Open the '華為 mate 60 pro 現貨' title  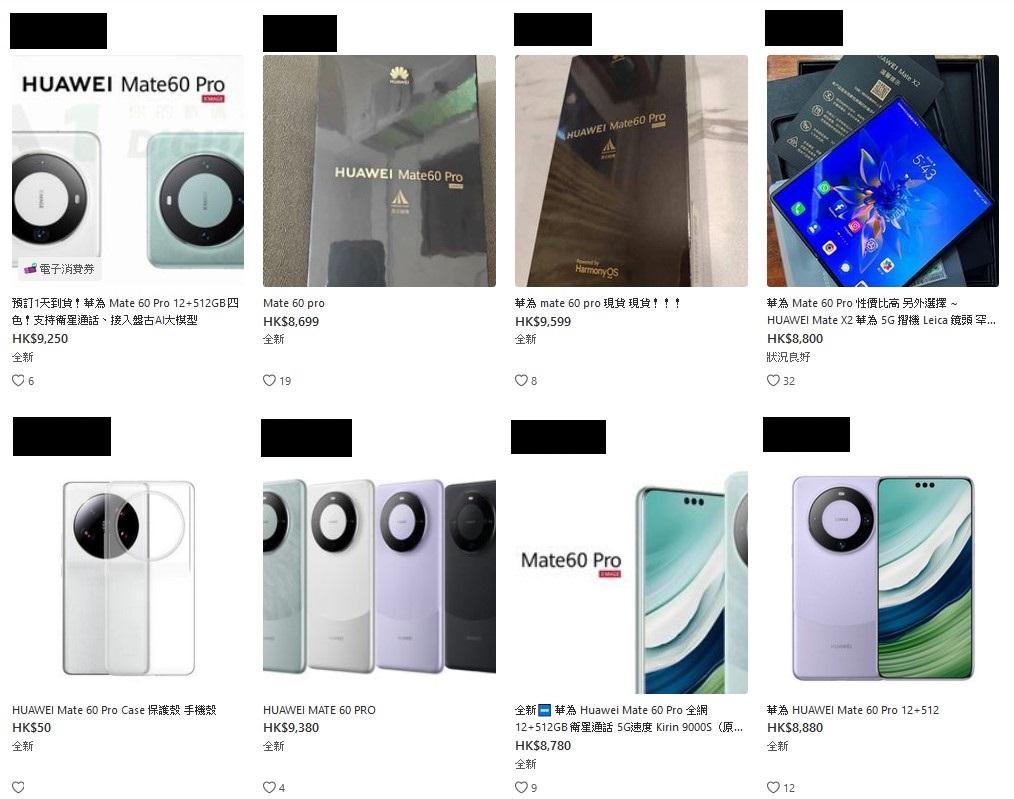597,303
